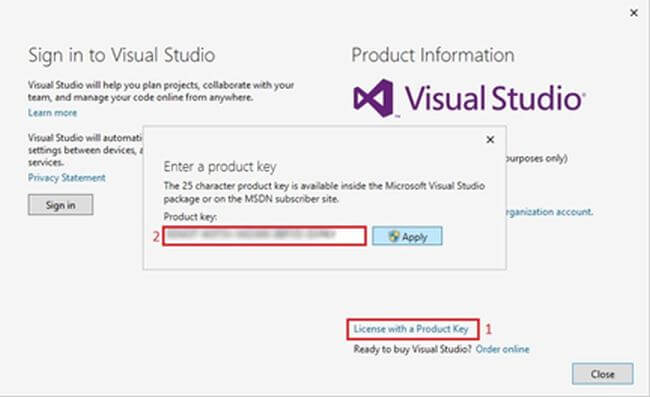
Task: Click License with a Product Key link
Action: pos(411,329)
